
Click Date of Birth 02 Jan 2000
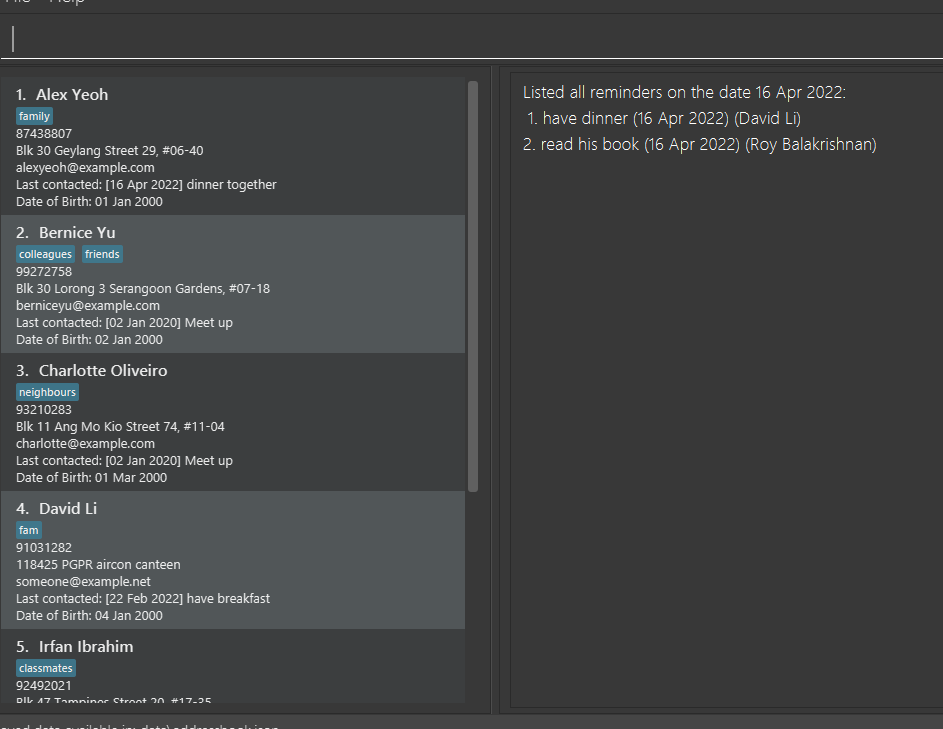pyautogui.click(x=90, y=339)
